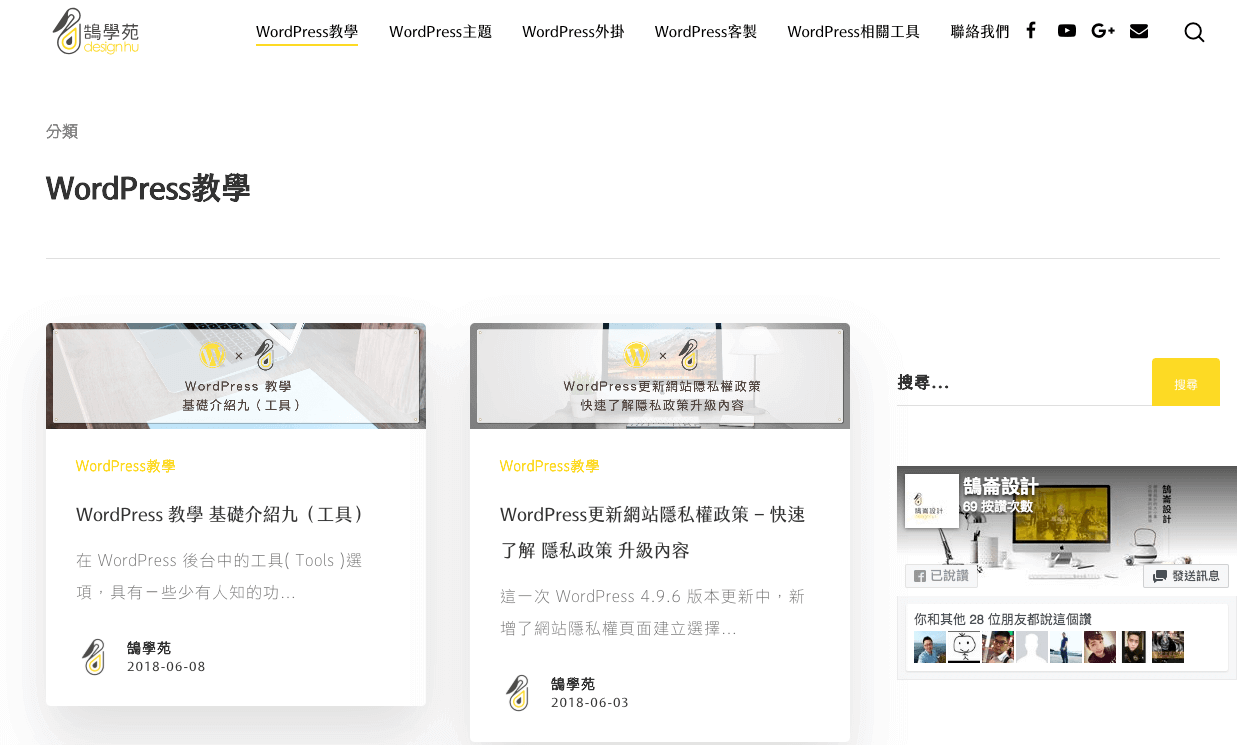Click the yellow 搜尋 button
Screen dimensions: 1257x745
(x=1186, y=382)
